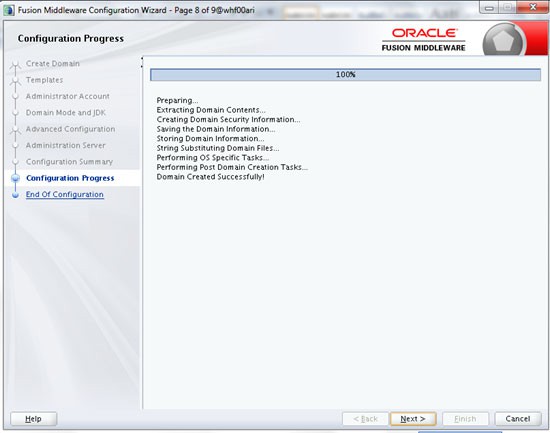Close the wizard window
The image size is (550, 433).
tap(533, 7)
